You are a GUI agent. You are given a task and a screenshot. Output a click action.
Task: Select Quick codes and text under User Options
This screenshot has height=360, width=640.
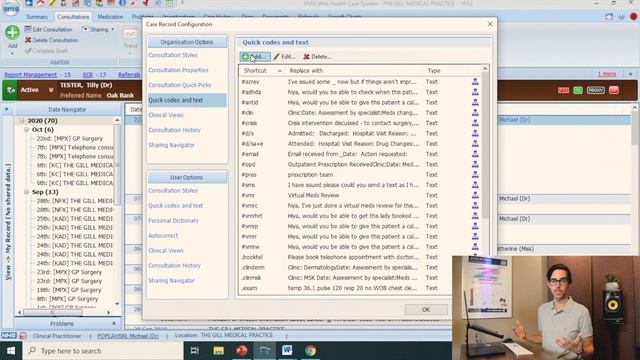click(176, 206)
